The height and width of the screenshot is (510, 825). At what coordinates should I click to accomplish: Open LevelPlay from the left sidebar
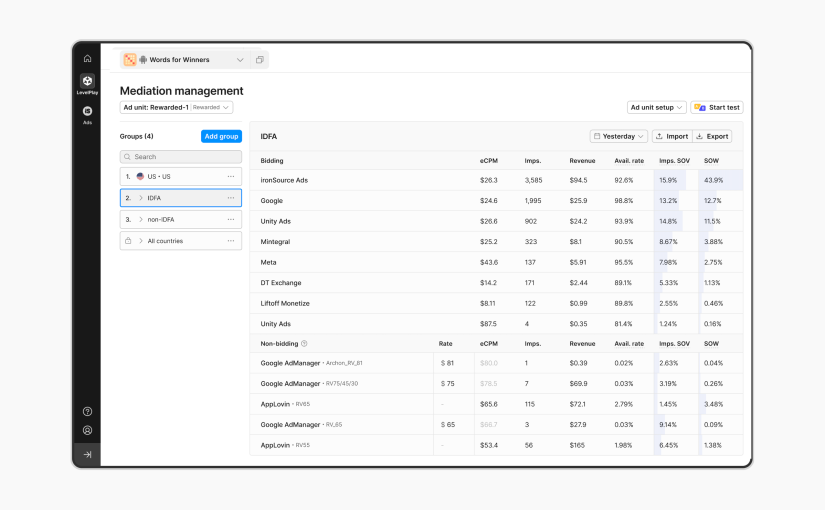(x=87, y=82)
